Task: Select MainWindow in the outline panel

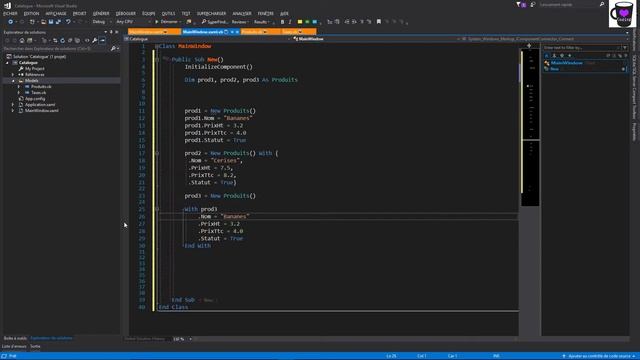Action: click(x=567, y=63)
